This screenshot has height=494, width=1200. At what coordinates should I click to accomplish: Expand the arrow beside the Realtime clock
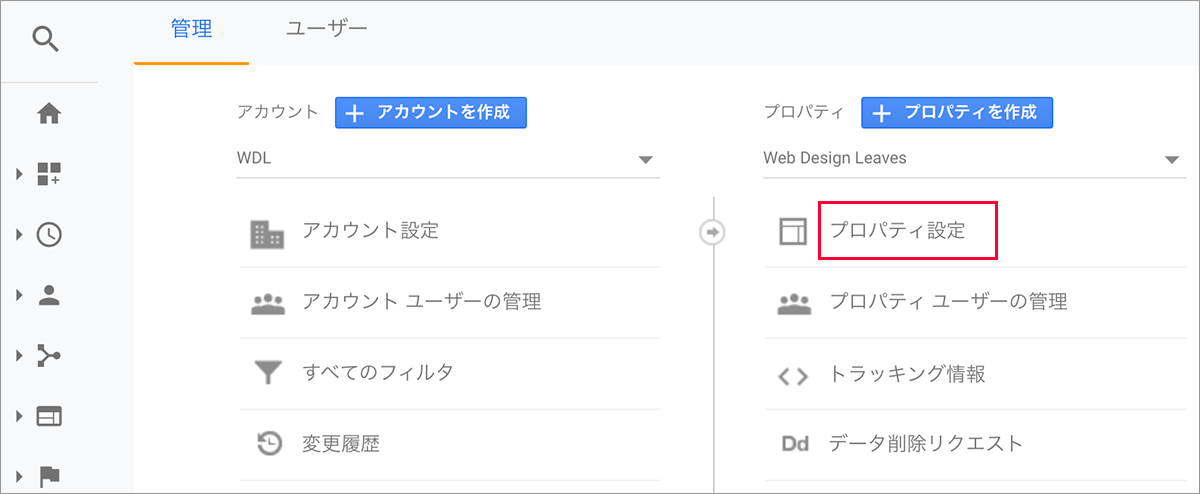pyautogui.click(x=19, y=235)
